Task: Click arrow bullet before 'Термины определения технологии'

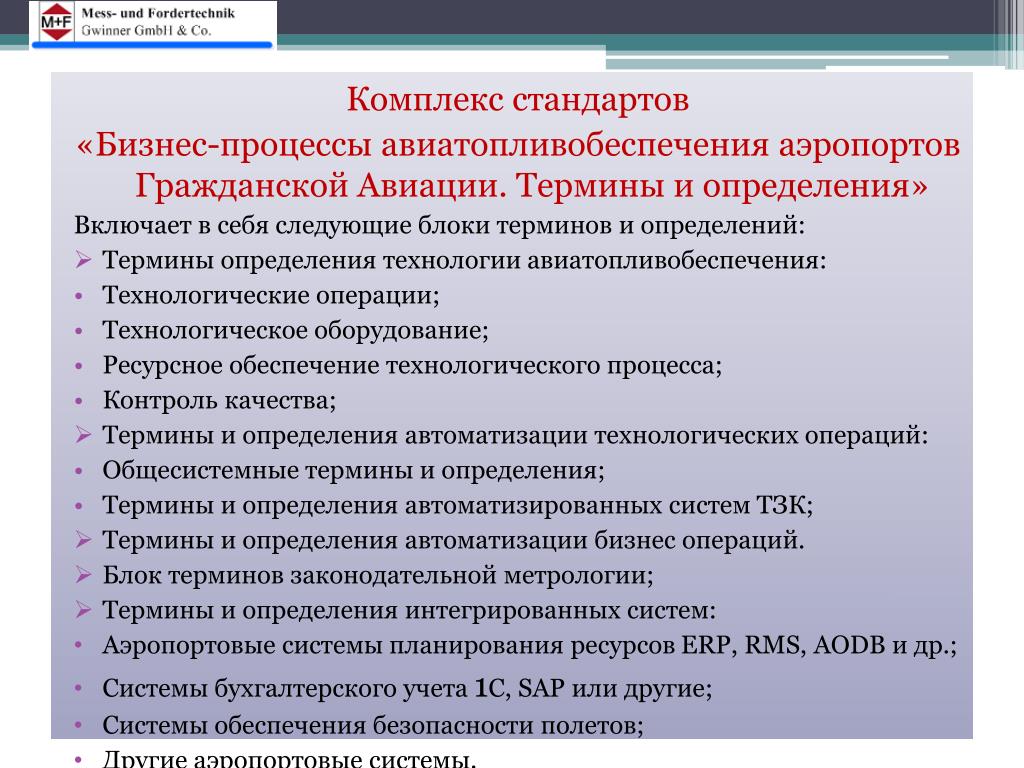Action: click(x=83, y=260)
